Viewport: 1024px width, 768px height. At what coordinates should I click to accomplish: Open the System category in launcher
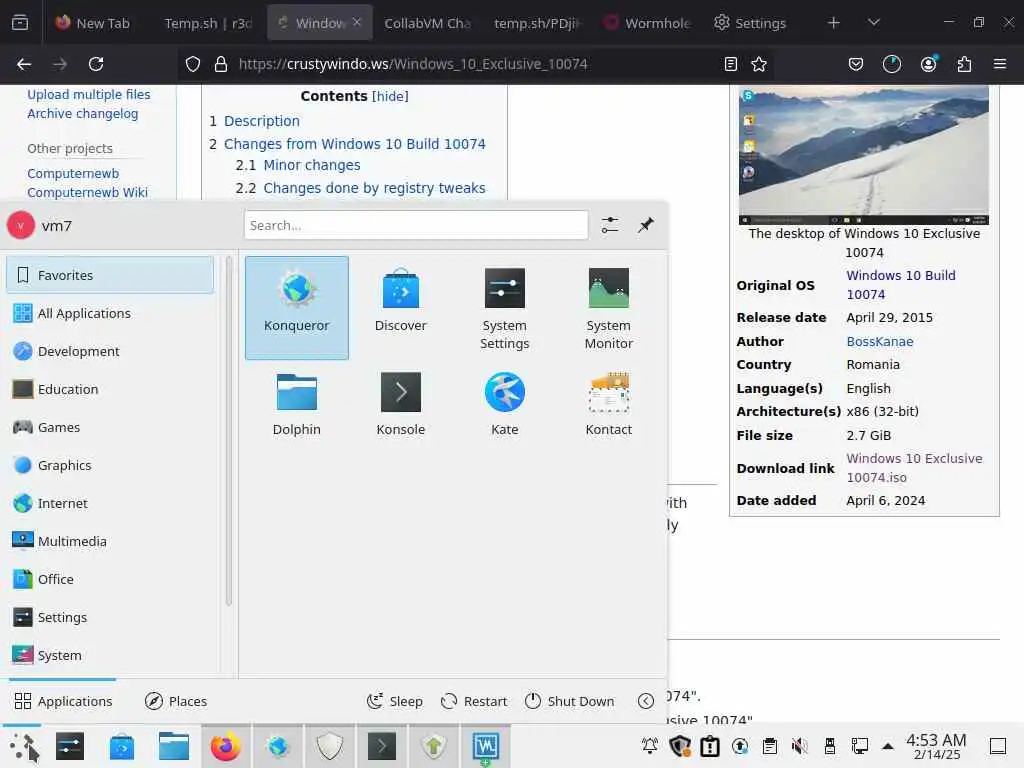[x=110, y=655]
